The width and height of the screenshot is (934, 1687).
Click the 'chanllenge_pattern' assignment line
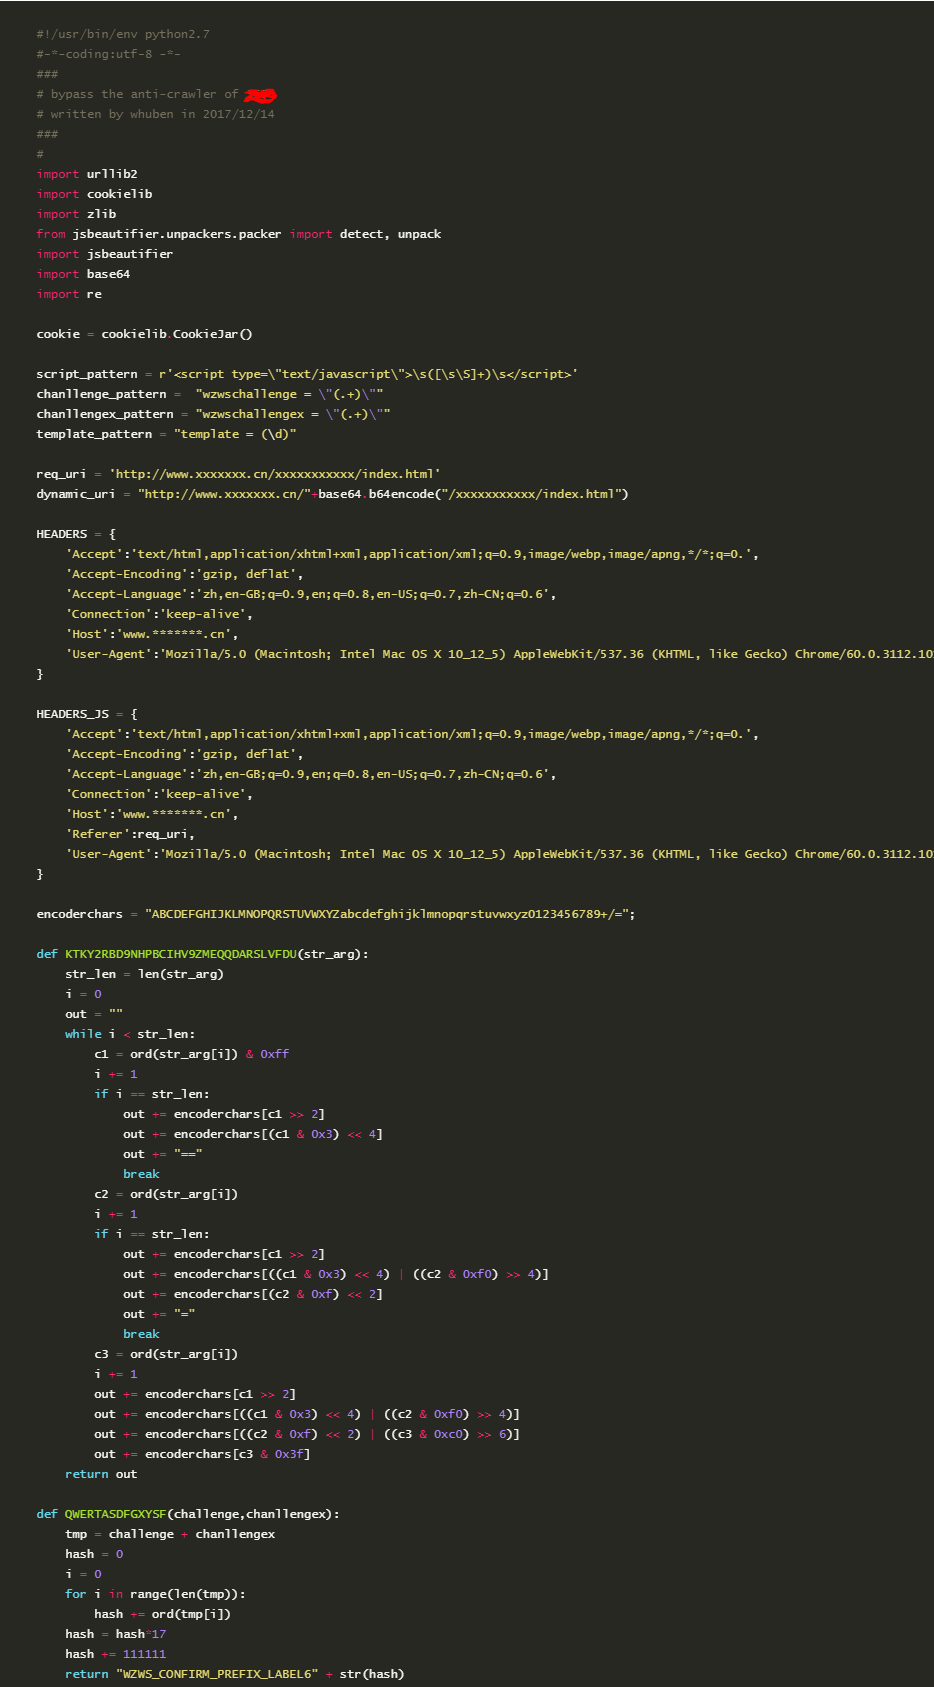coord(210,394)
